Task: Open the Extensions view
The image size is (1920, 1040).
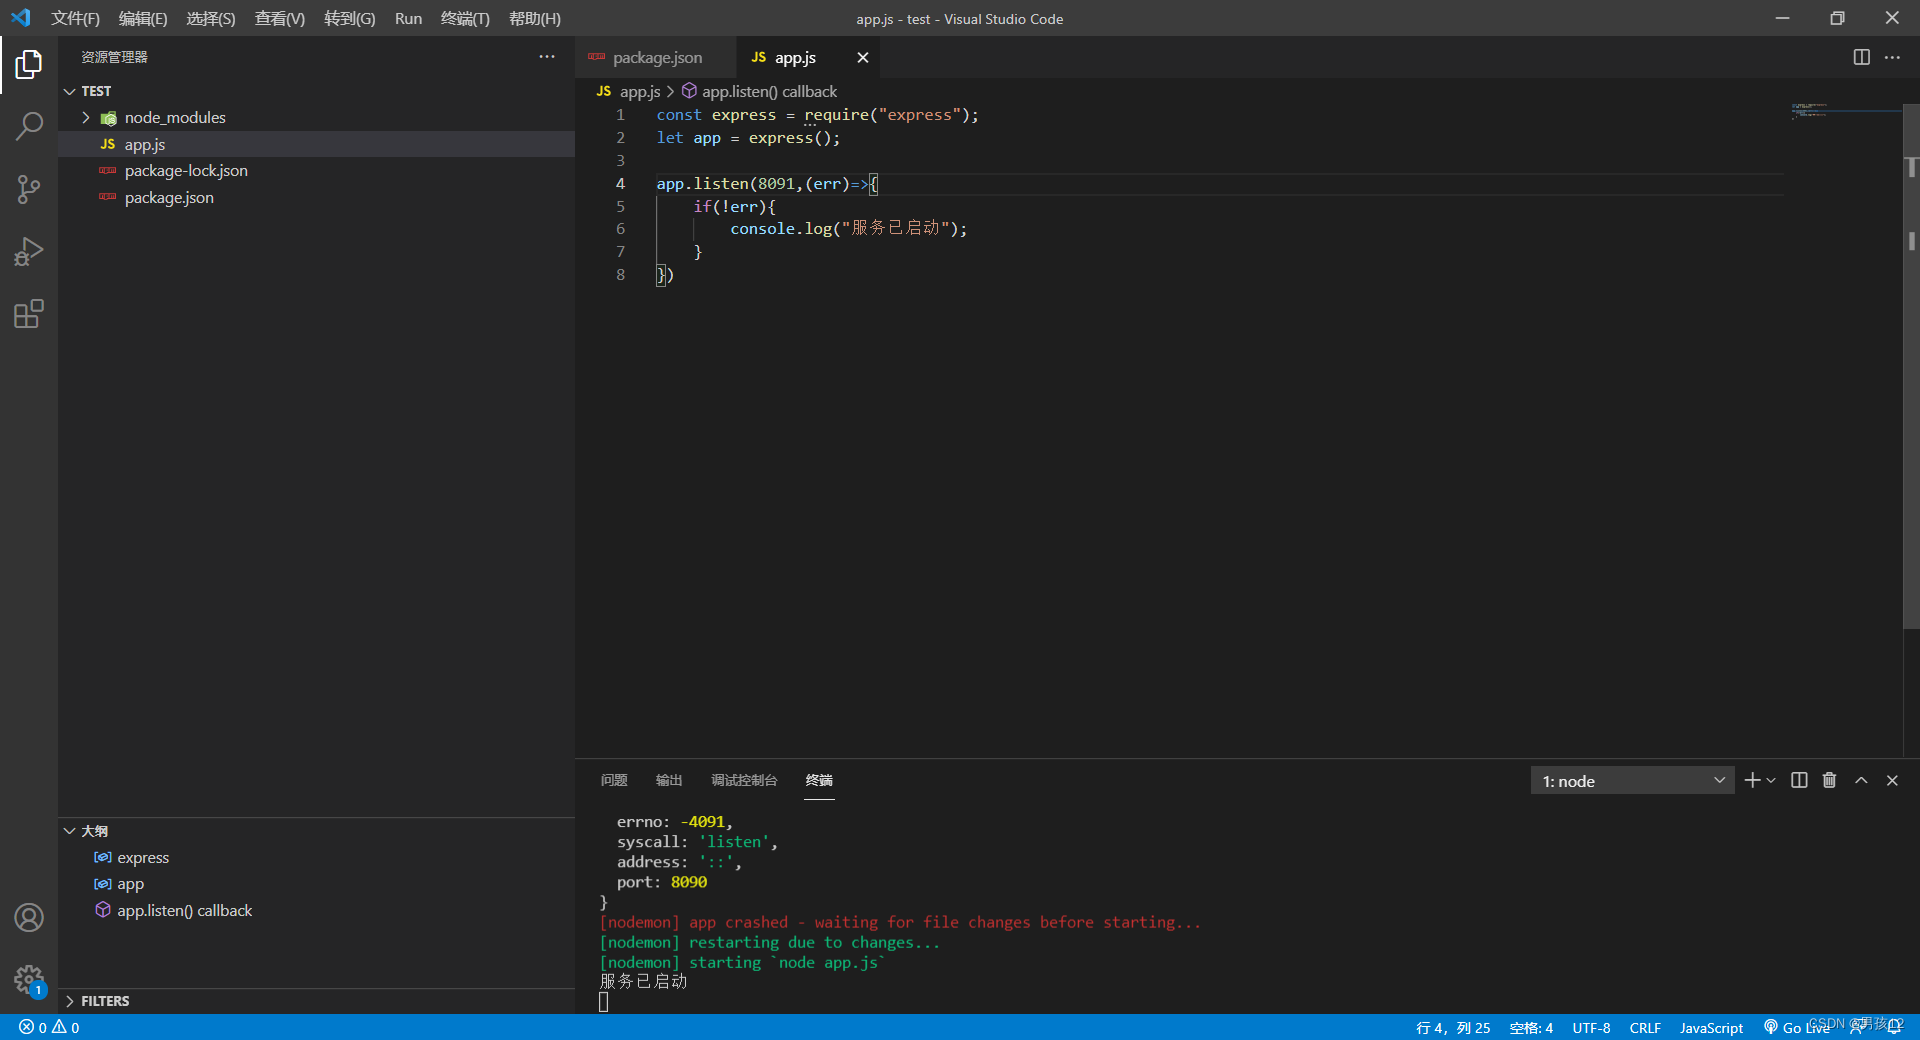Action: [29, 314]
